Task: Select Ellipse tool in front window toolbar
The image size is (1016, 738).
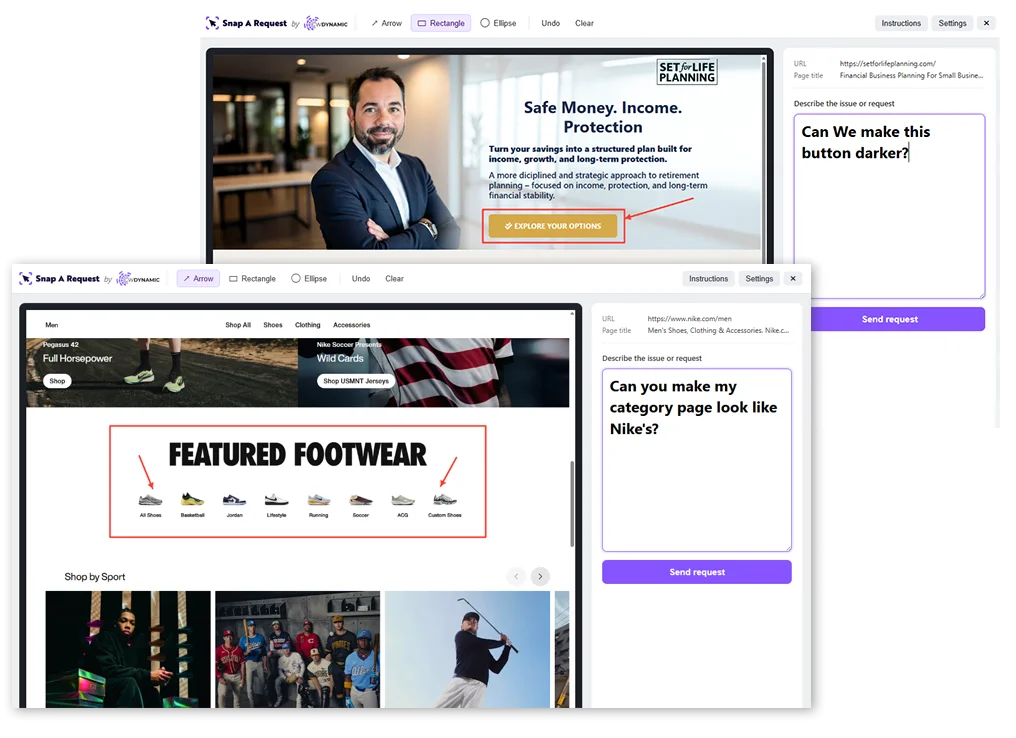Action: tap(309, 279)
